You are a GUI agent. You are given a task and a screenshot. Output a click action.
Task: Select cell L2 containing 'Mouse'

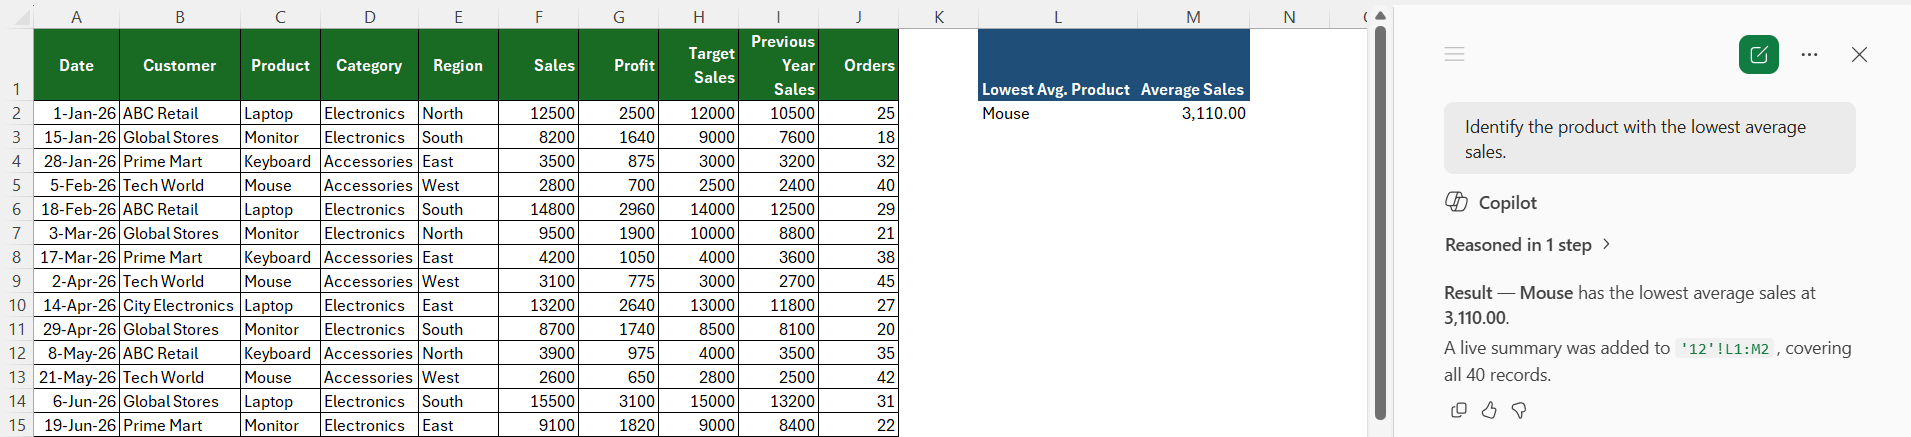(1058, 113)
